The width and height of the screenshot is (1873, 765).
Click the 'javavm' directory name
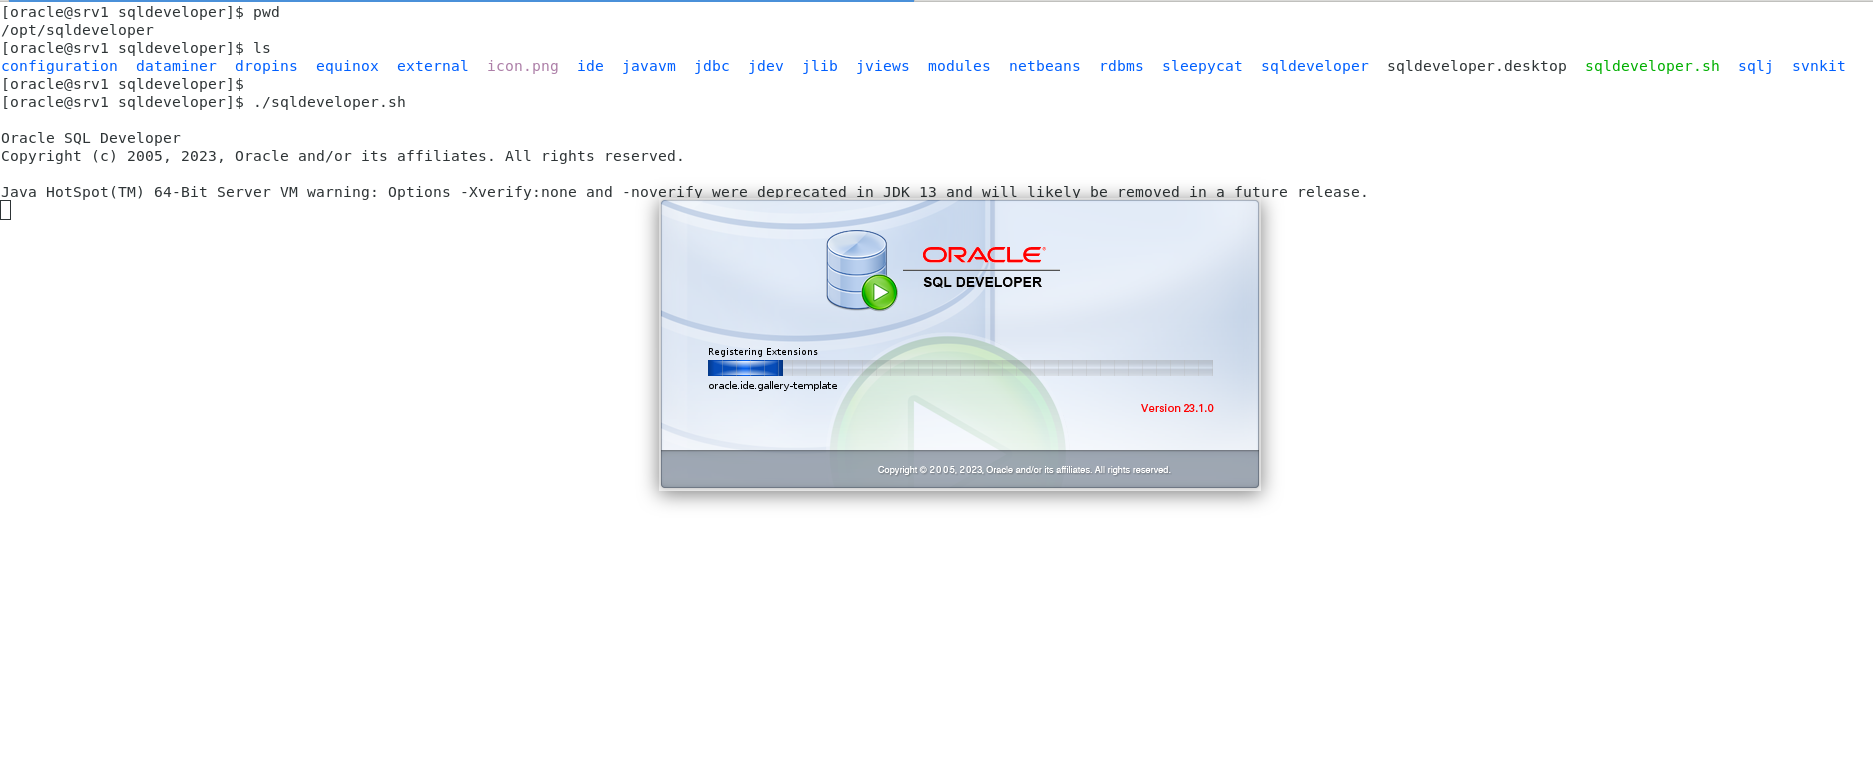(x=649, y=66)
